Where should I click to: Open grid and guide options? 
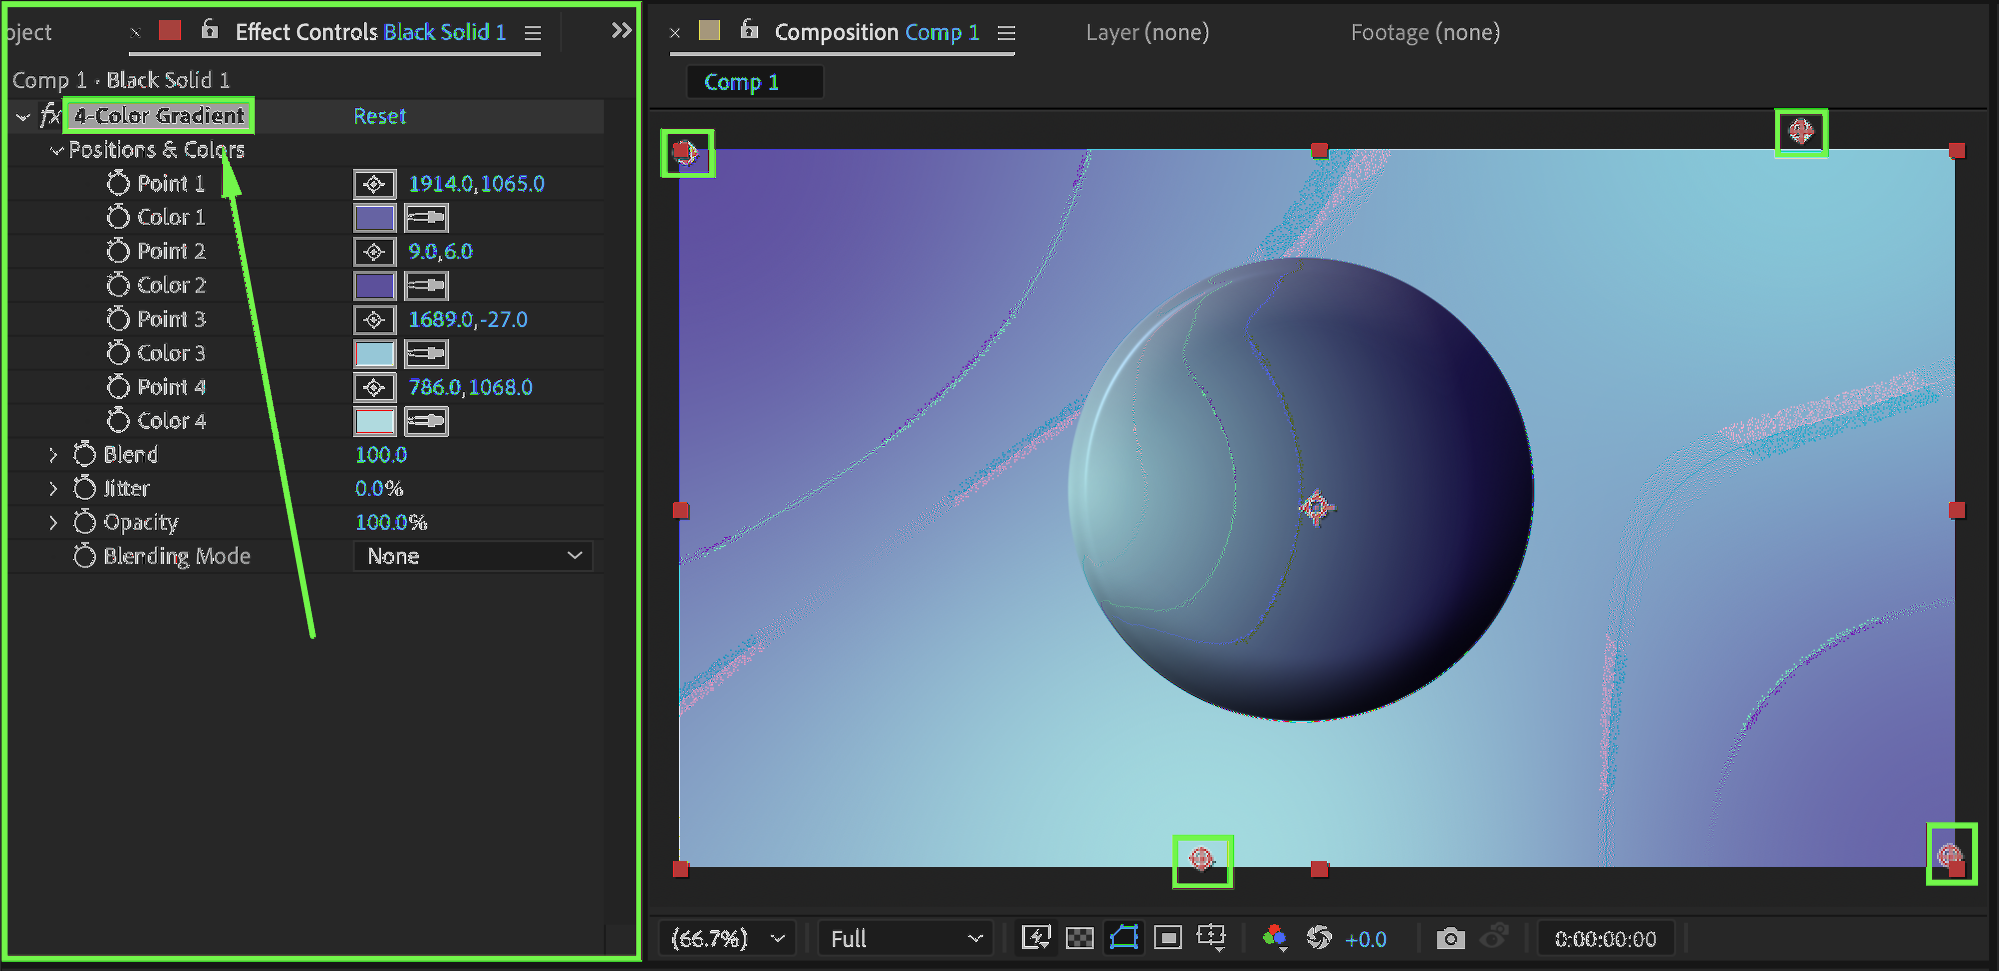pyautogui.click(x=1211, y=938)
